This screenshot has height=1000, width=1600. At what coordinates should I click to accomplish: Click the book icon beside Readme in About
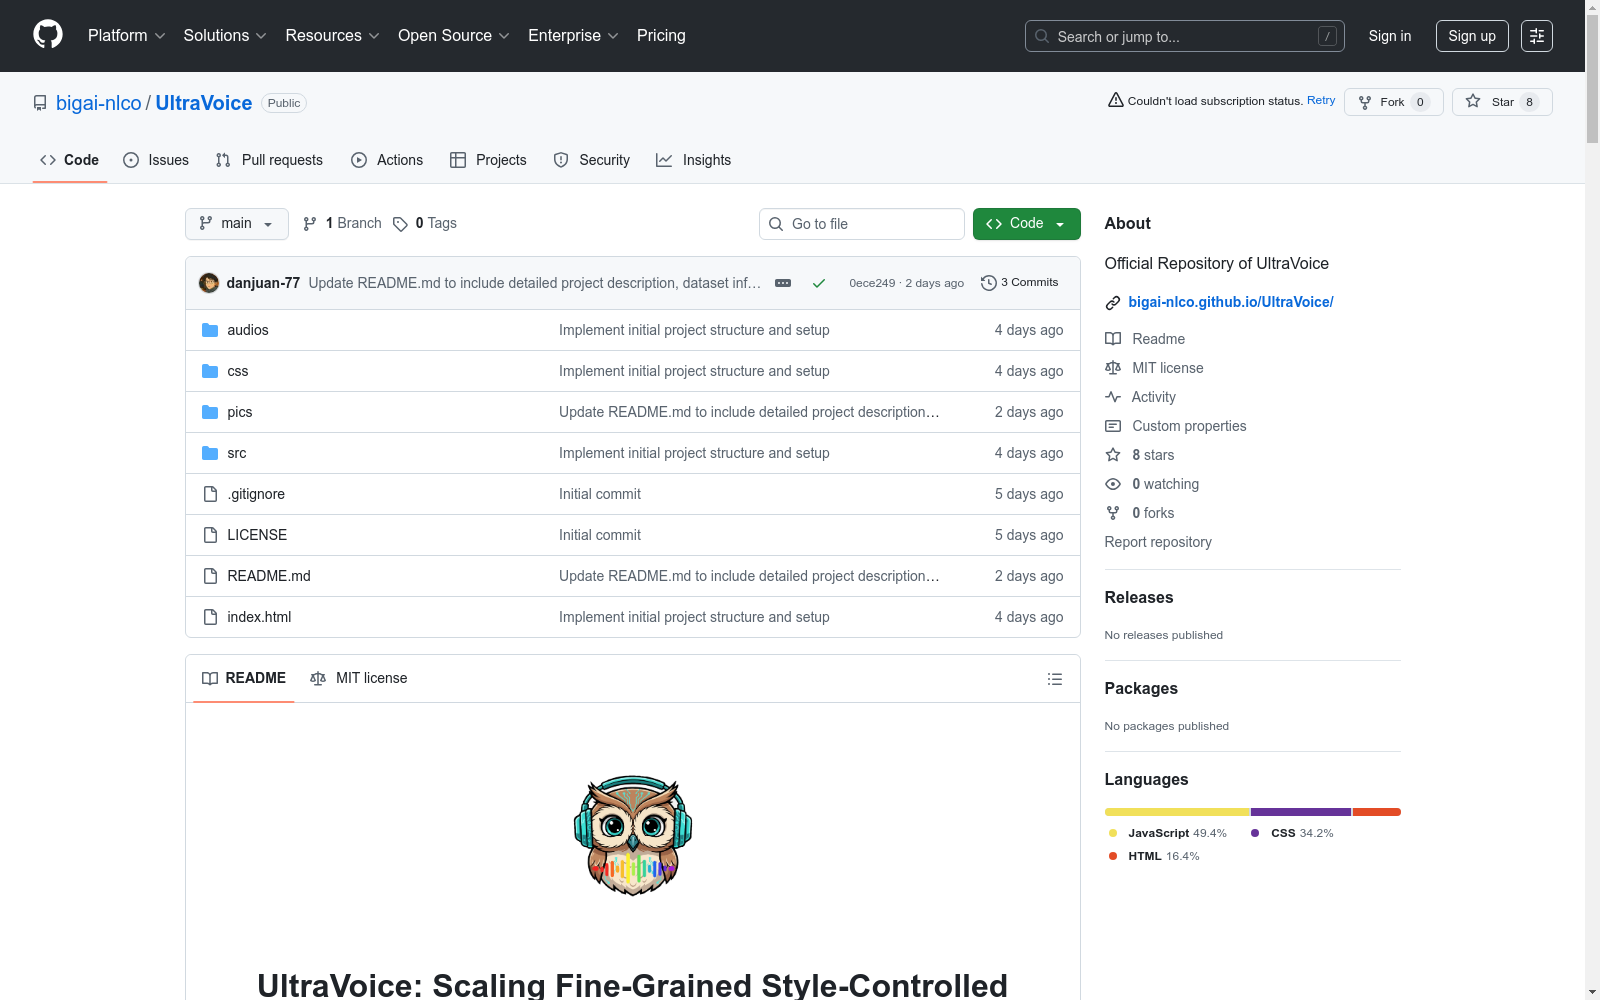[x=1113, y=339]
